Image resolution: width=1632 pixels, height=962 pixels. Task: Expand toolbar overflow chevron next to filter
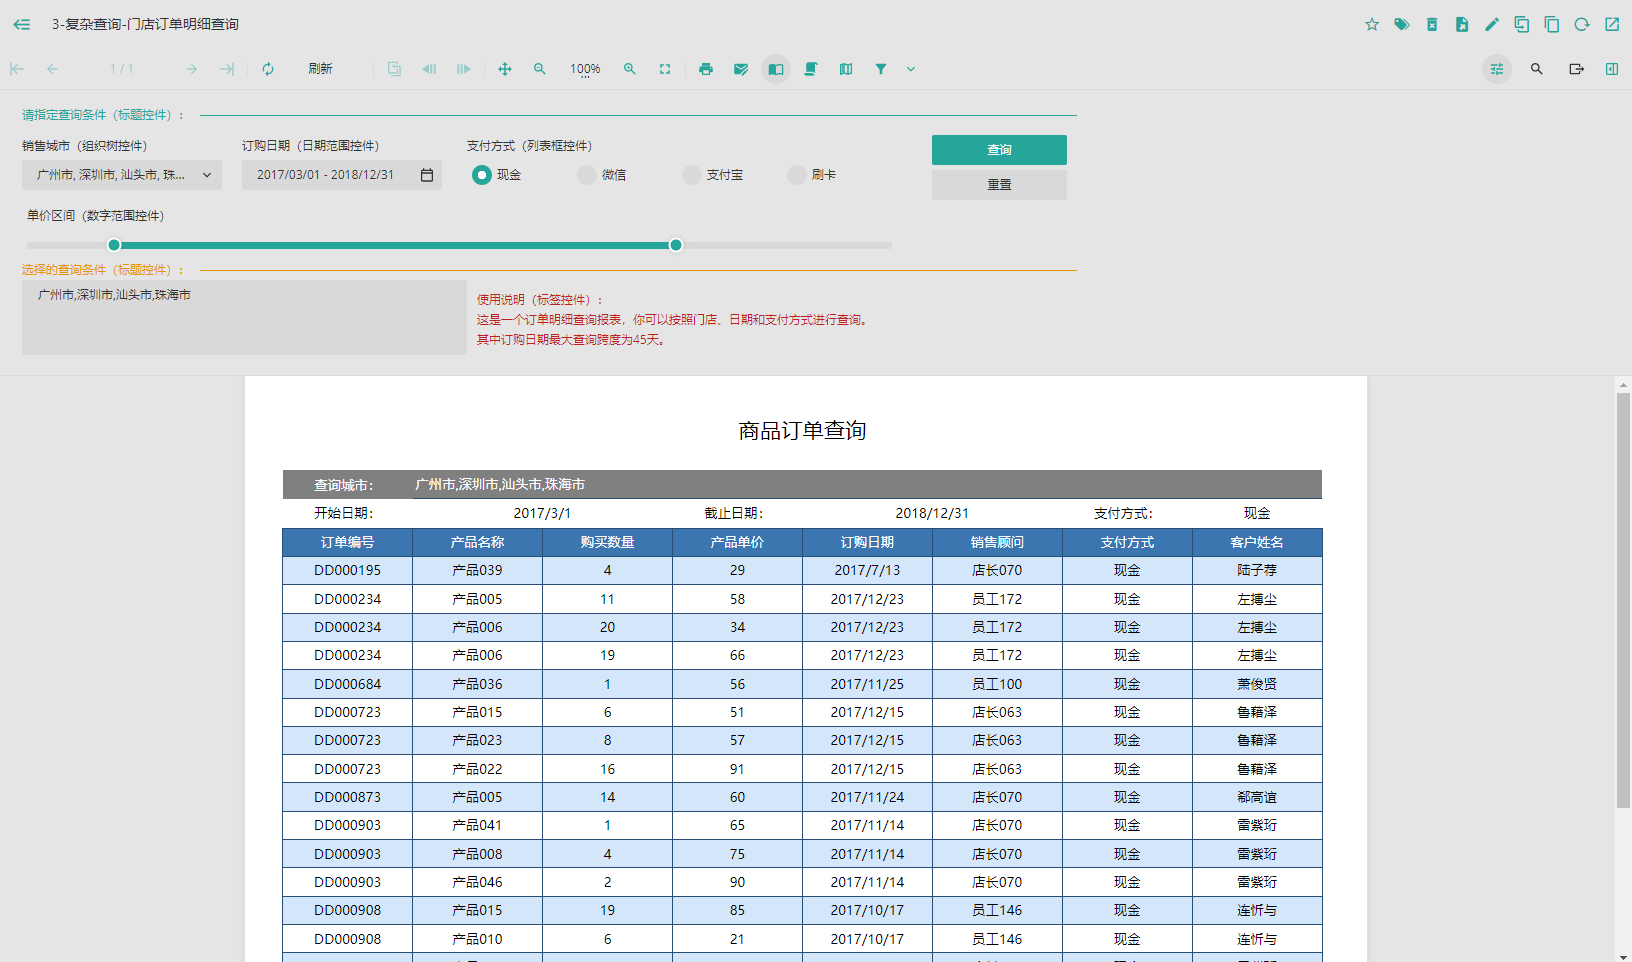[x=911, y=69]
